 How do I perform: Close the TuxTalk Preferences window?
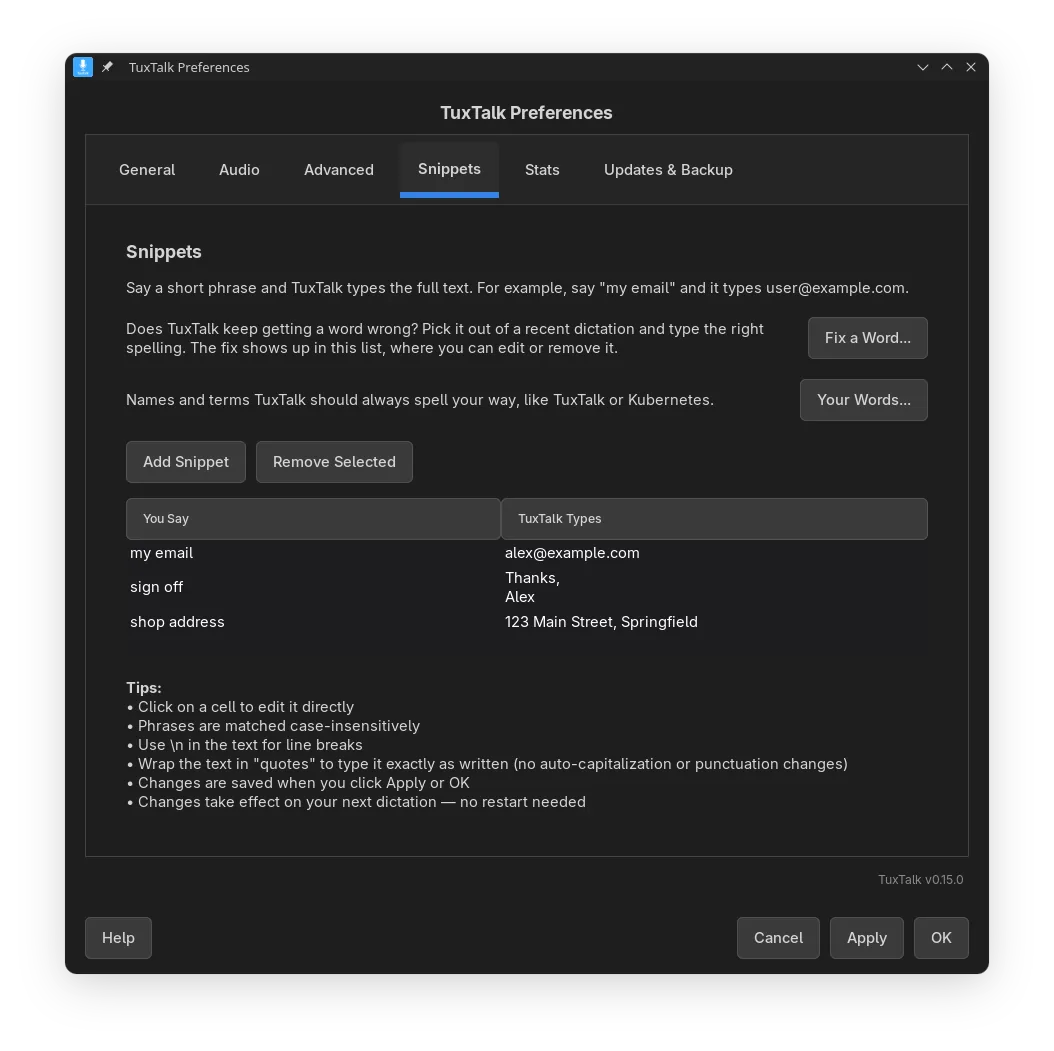pyautogui.click(x=971, y=67)
